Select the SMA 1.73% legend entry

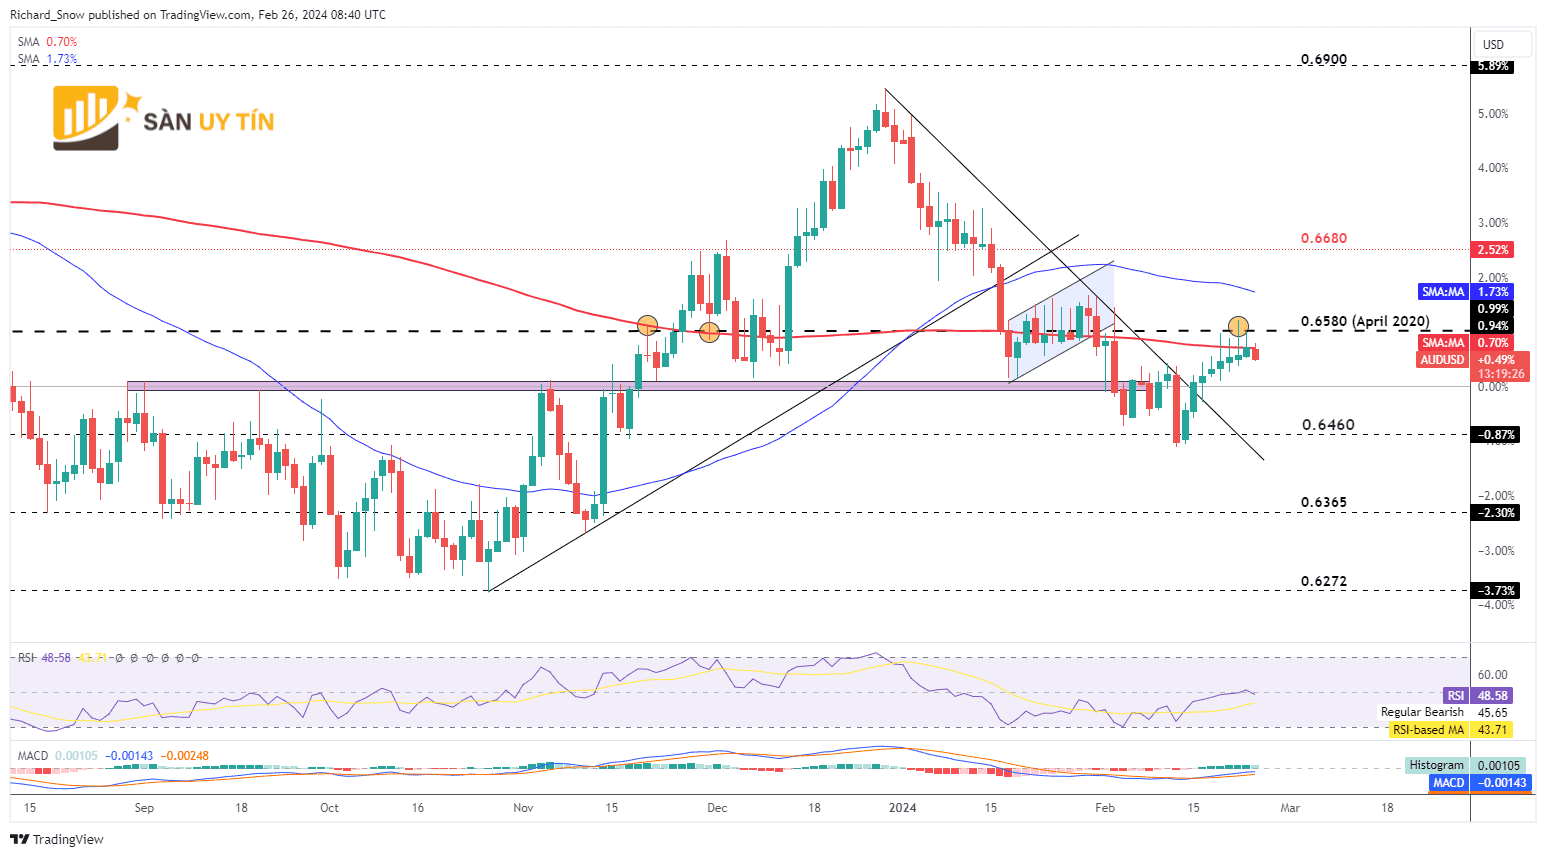(47, 59)
